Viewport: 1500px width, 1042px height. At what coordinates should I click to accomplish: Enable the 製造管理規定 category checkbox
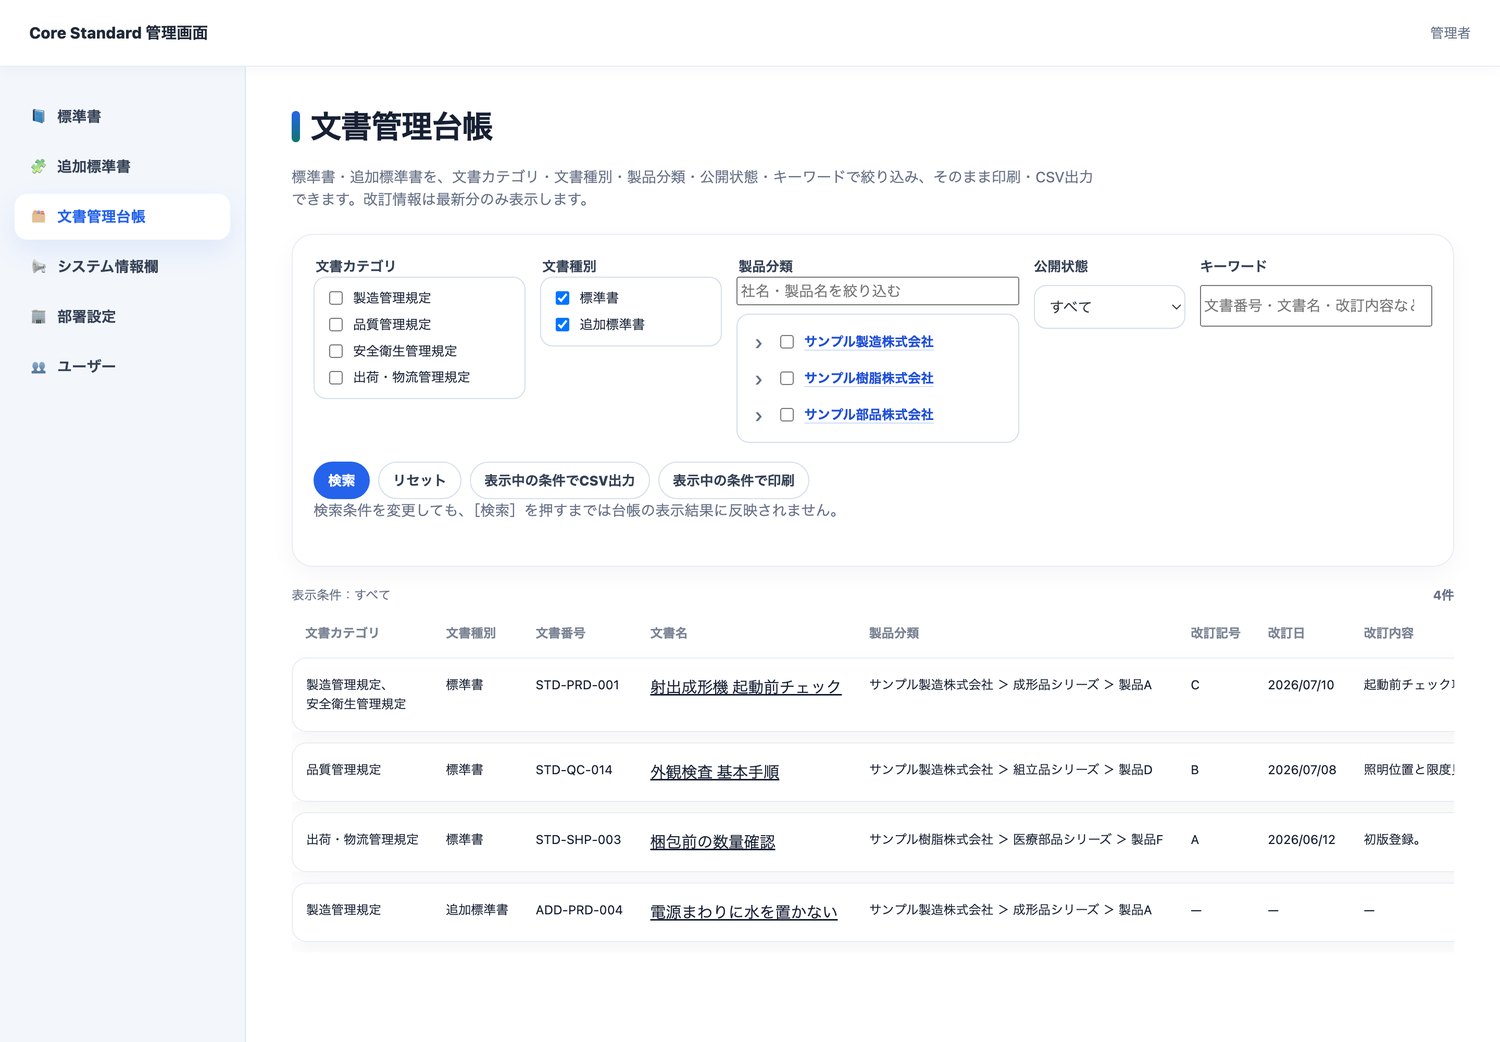point(336,298)
